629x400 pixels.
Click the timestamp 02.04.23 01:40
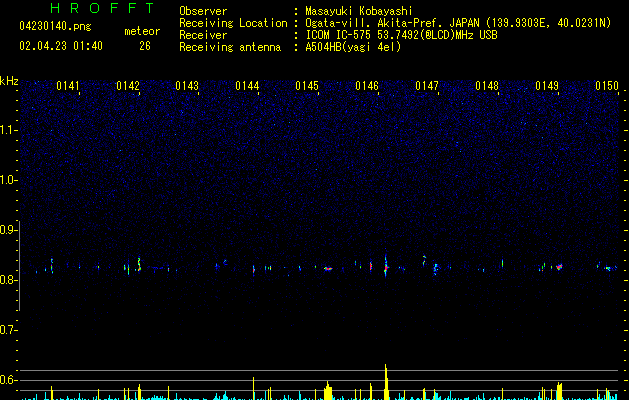point(61,46)
